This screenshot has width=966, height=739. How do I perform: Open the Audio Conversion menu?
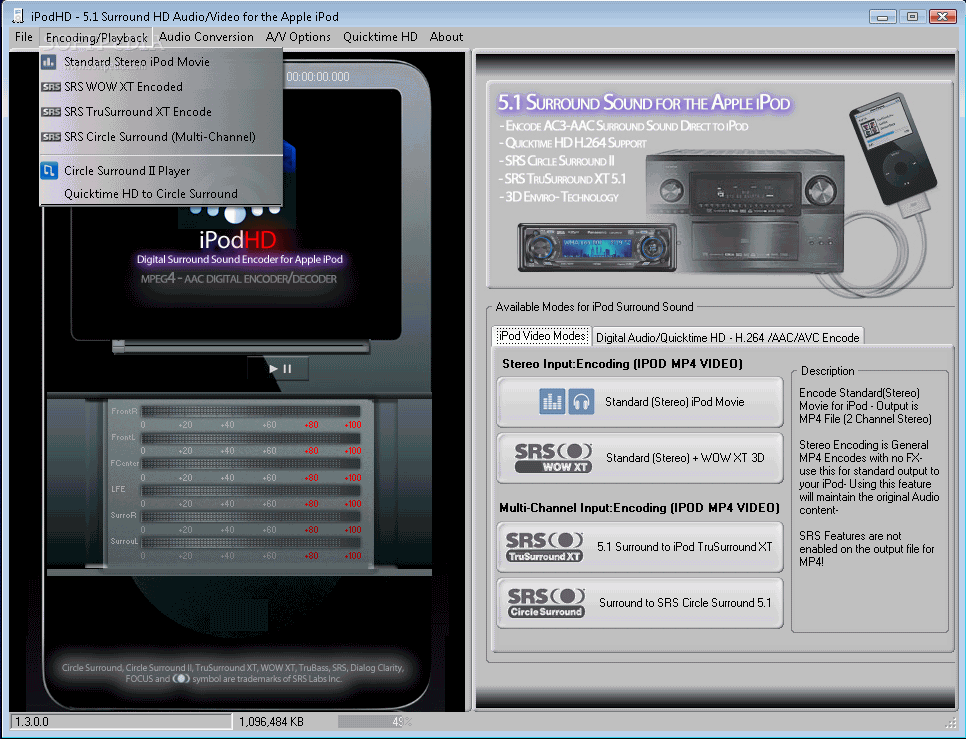click(x=206, y=37)
